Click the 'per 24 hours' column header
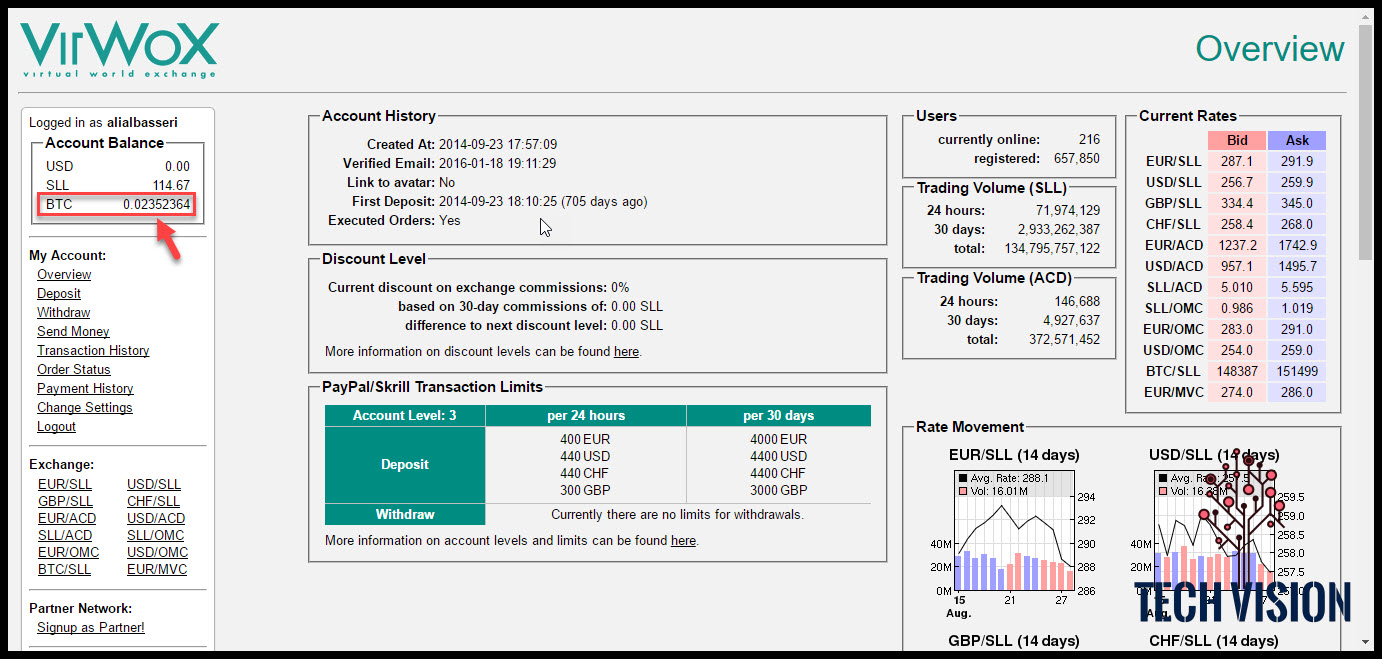 [x=586, y=415]
